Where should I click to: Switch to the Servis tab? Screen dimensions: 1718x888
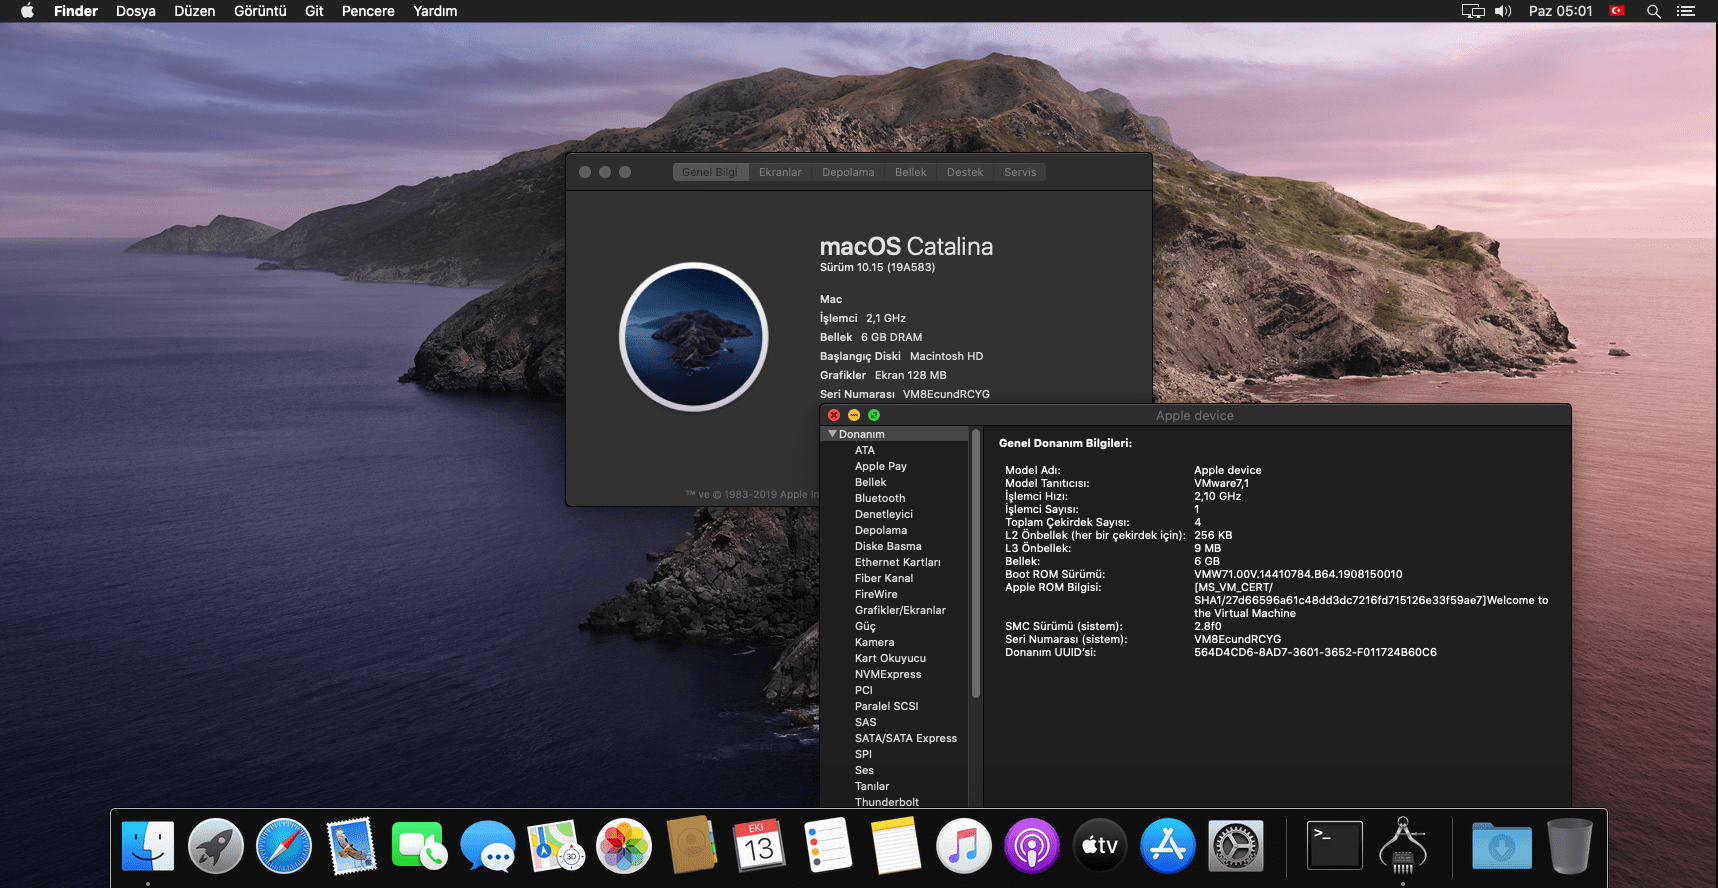click(x=1020, y=172)
